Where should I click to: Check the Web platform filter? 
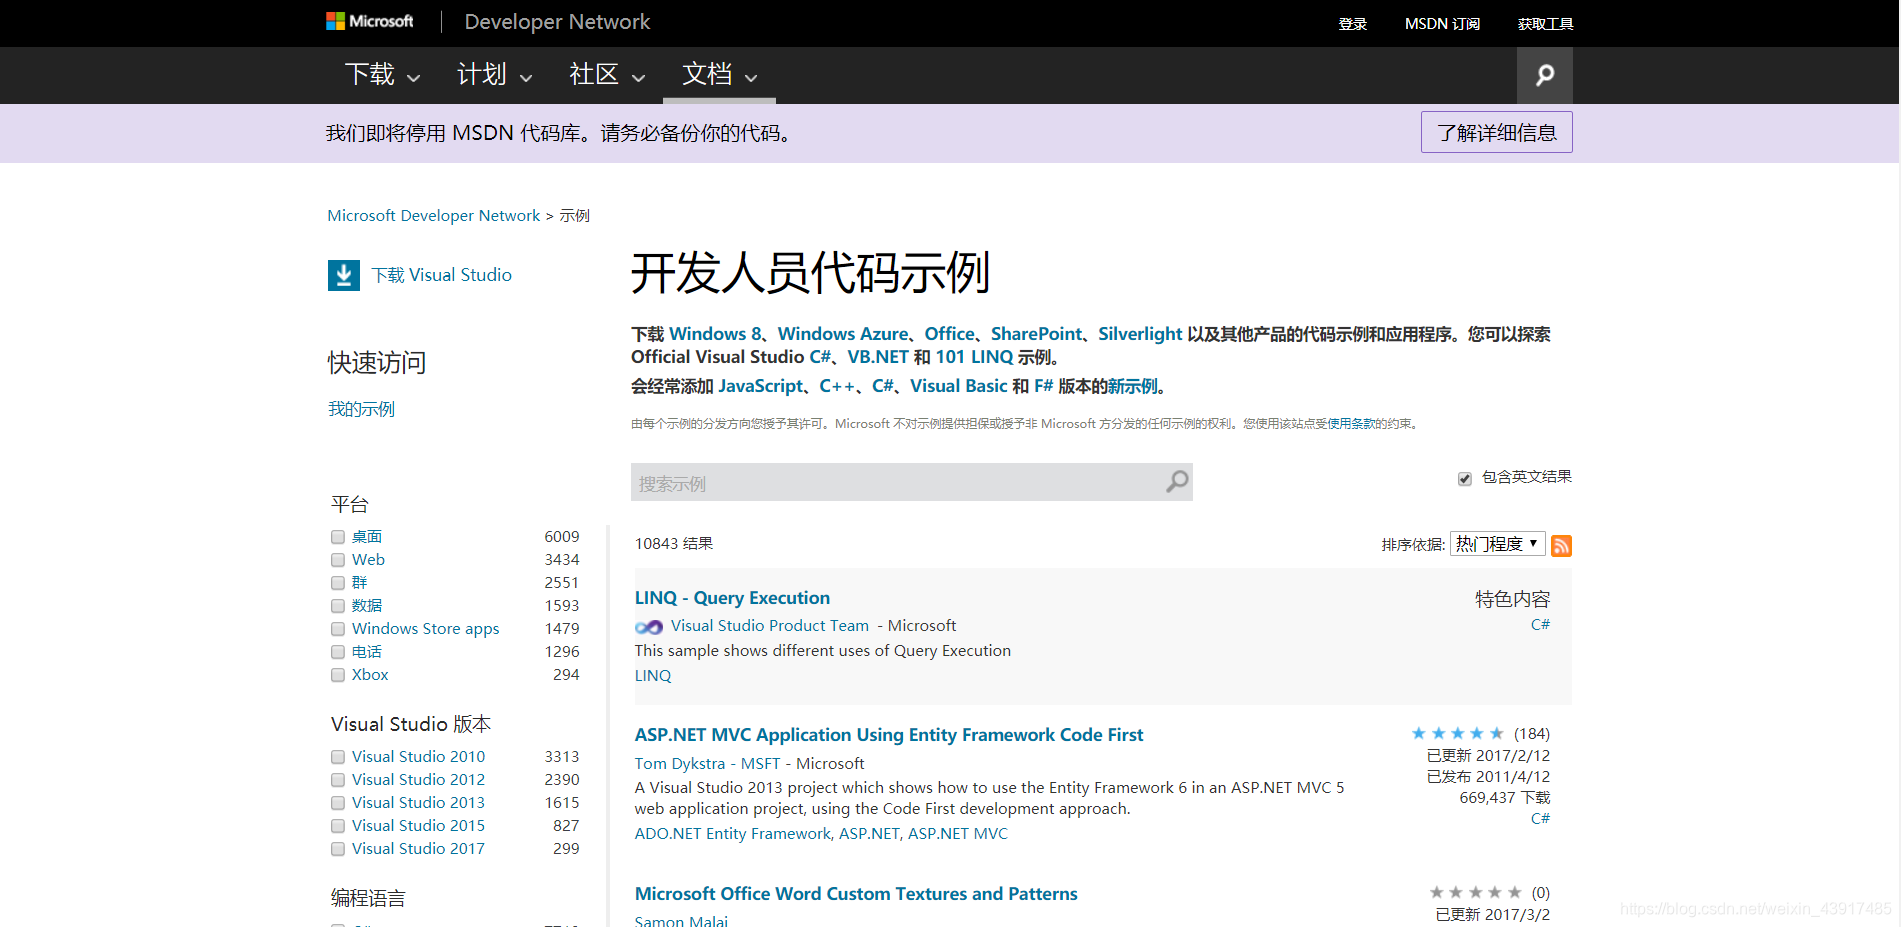pos(338,560)
